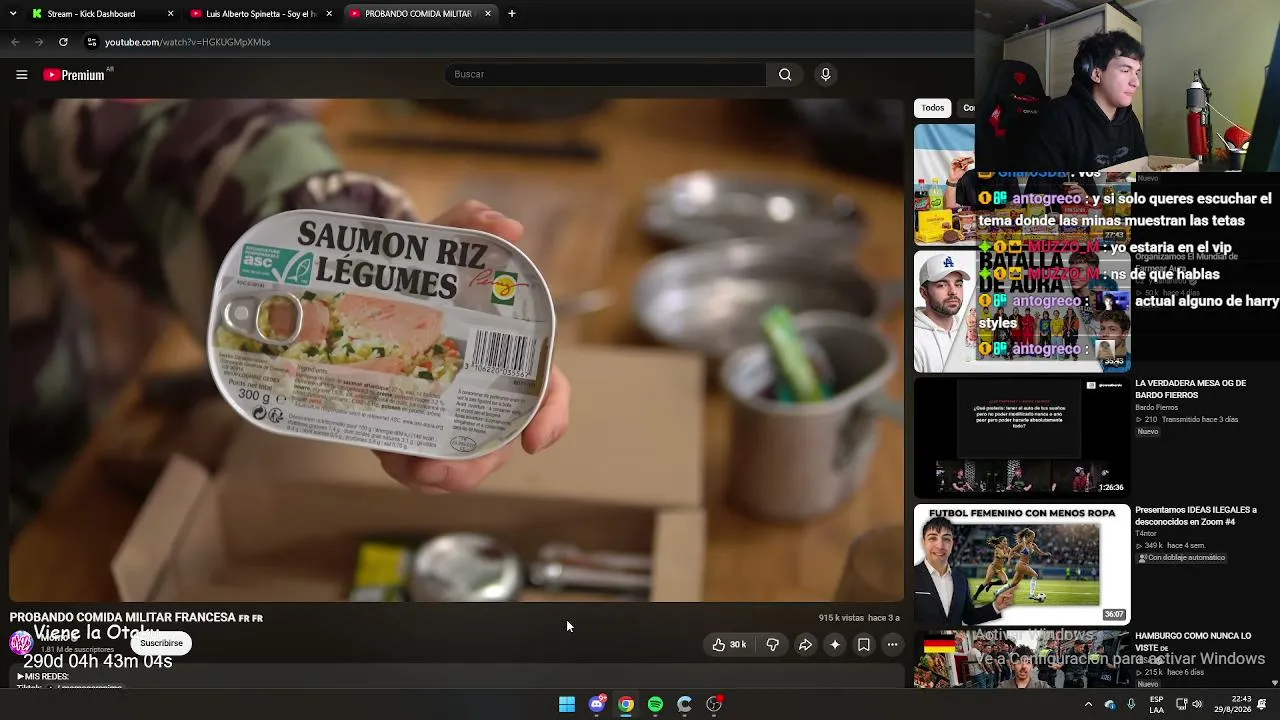Screen dimensions: 1280x720
Task: Open more actions three-dot menu
Action: [x=893, y=645]
